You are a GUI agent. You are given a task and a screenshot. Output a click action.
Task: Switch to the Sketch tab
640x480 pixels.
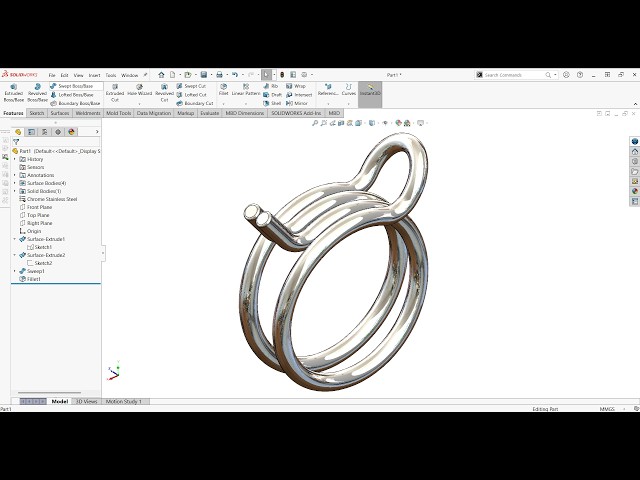pos(37,113)
